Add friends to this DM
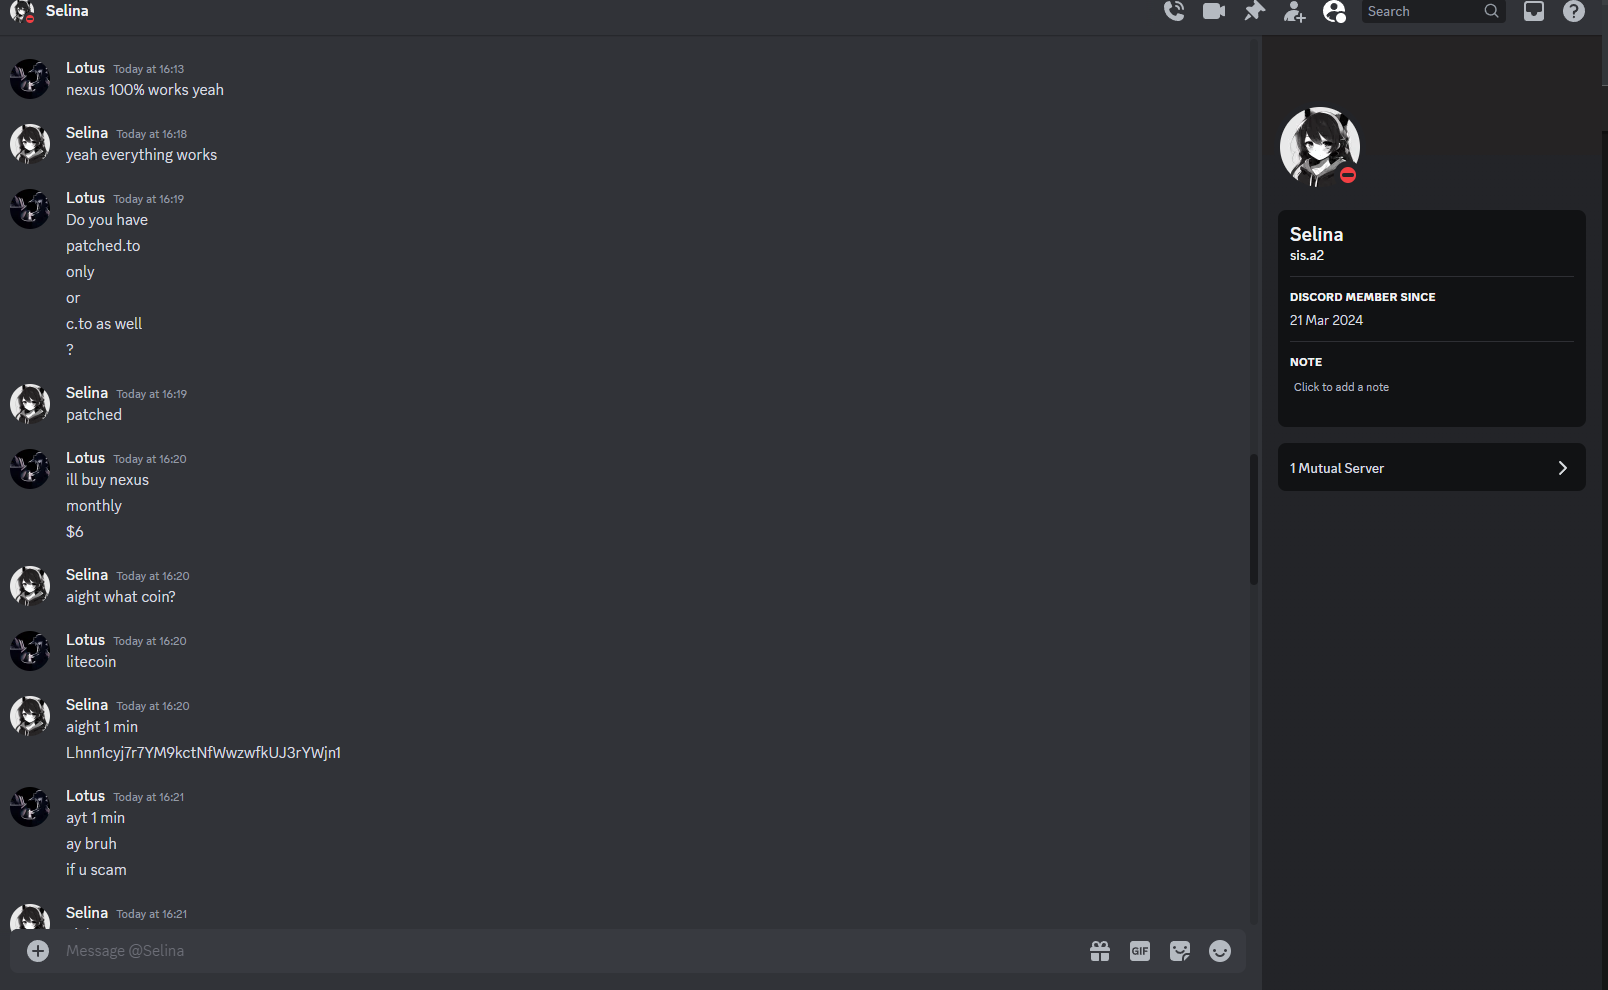Image resolution: width=1608 pixels, height=990 pixels. 1294,11
